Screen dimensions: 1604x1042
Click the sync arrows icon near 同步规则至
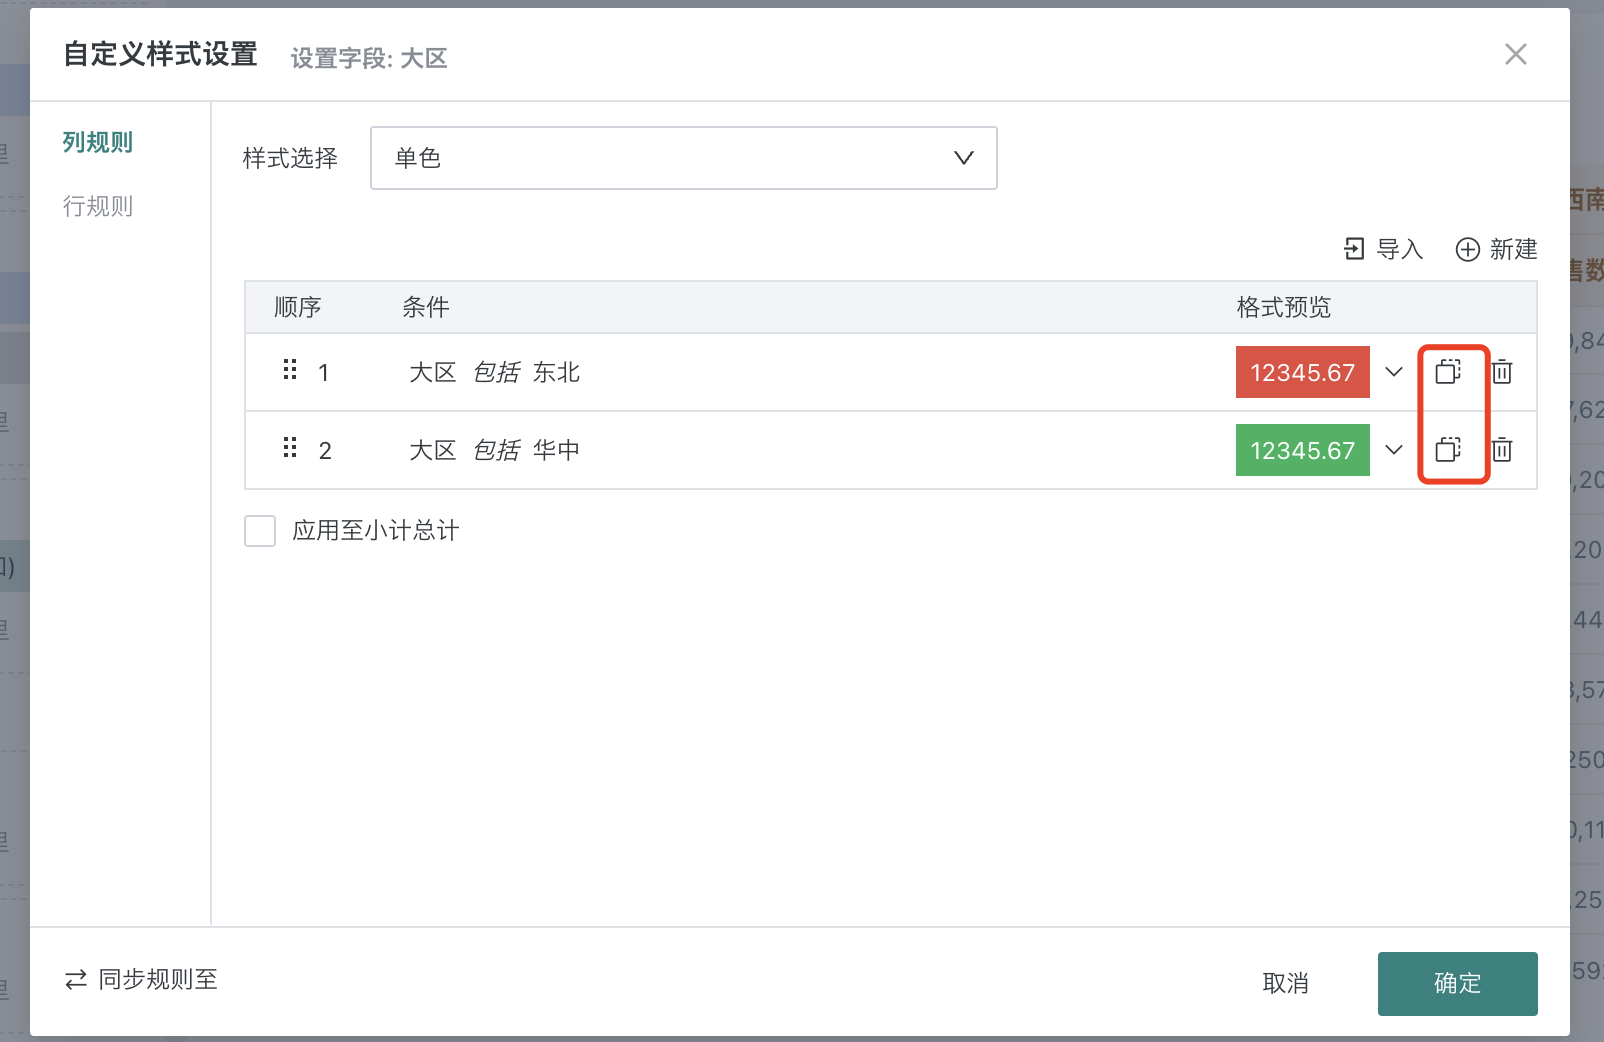pyautogui.click(x=75, y=980)
